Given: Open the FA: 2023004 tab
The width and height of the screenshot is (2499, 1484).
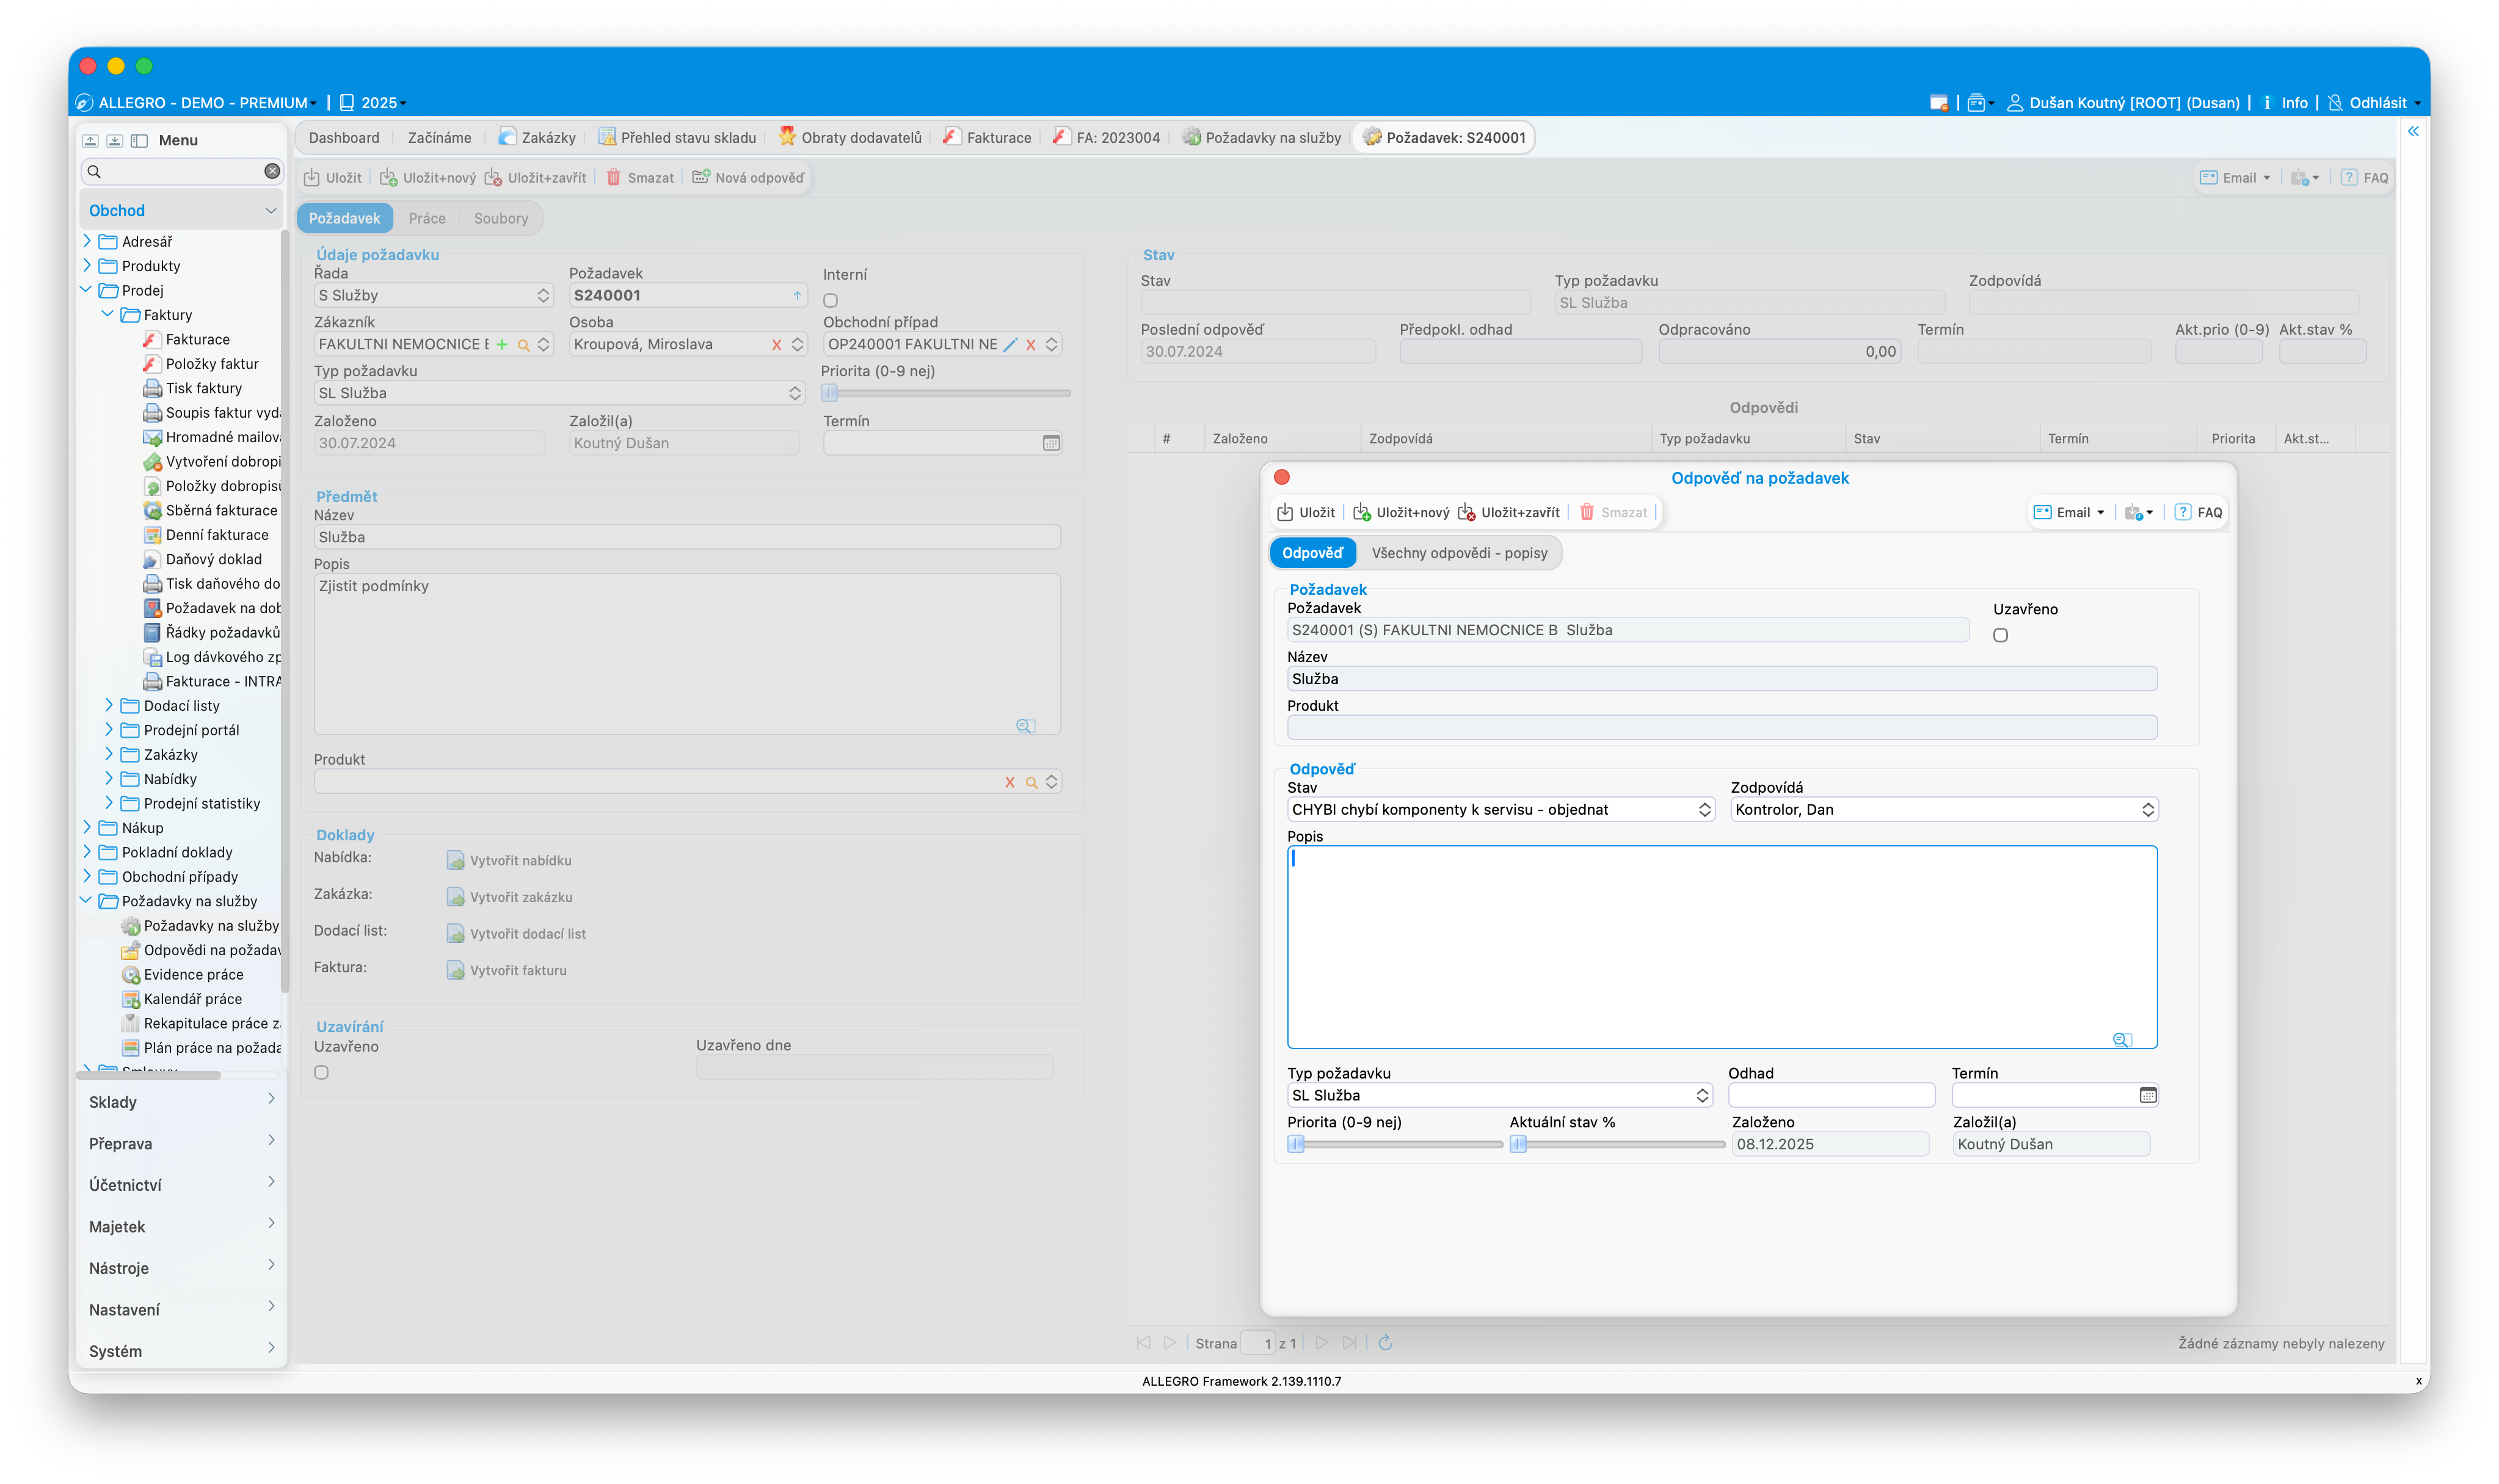Looking at the screenshot, I should [1107, 137].
